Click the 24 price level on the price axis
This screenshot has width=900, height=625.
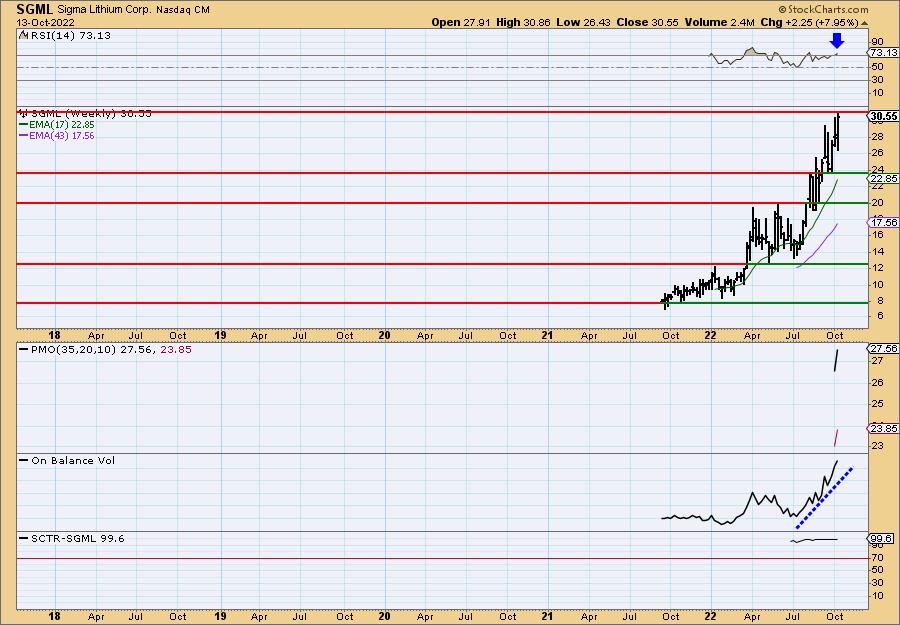877,170
